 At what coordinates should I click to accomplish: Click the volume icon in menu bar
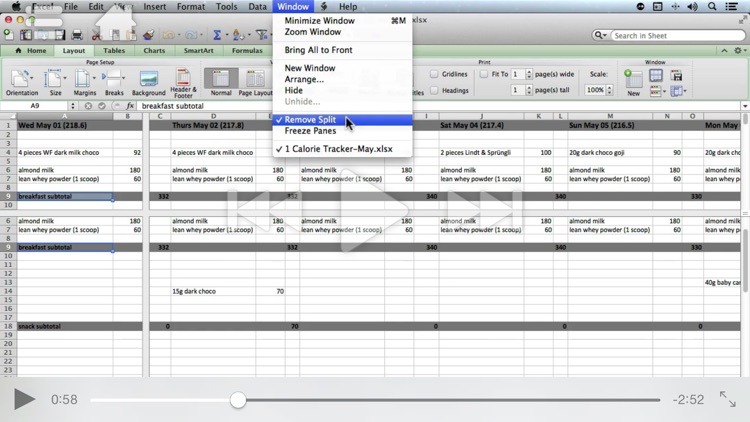[692, 7]
